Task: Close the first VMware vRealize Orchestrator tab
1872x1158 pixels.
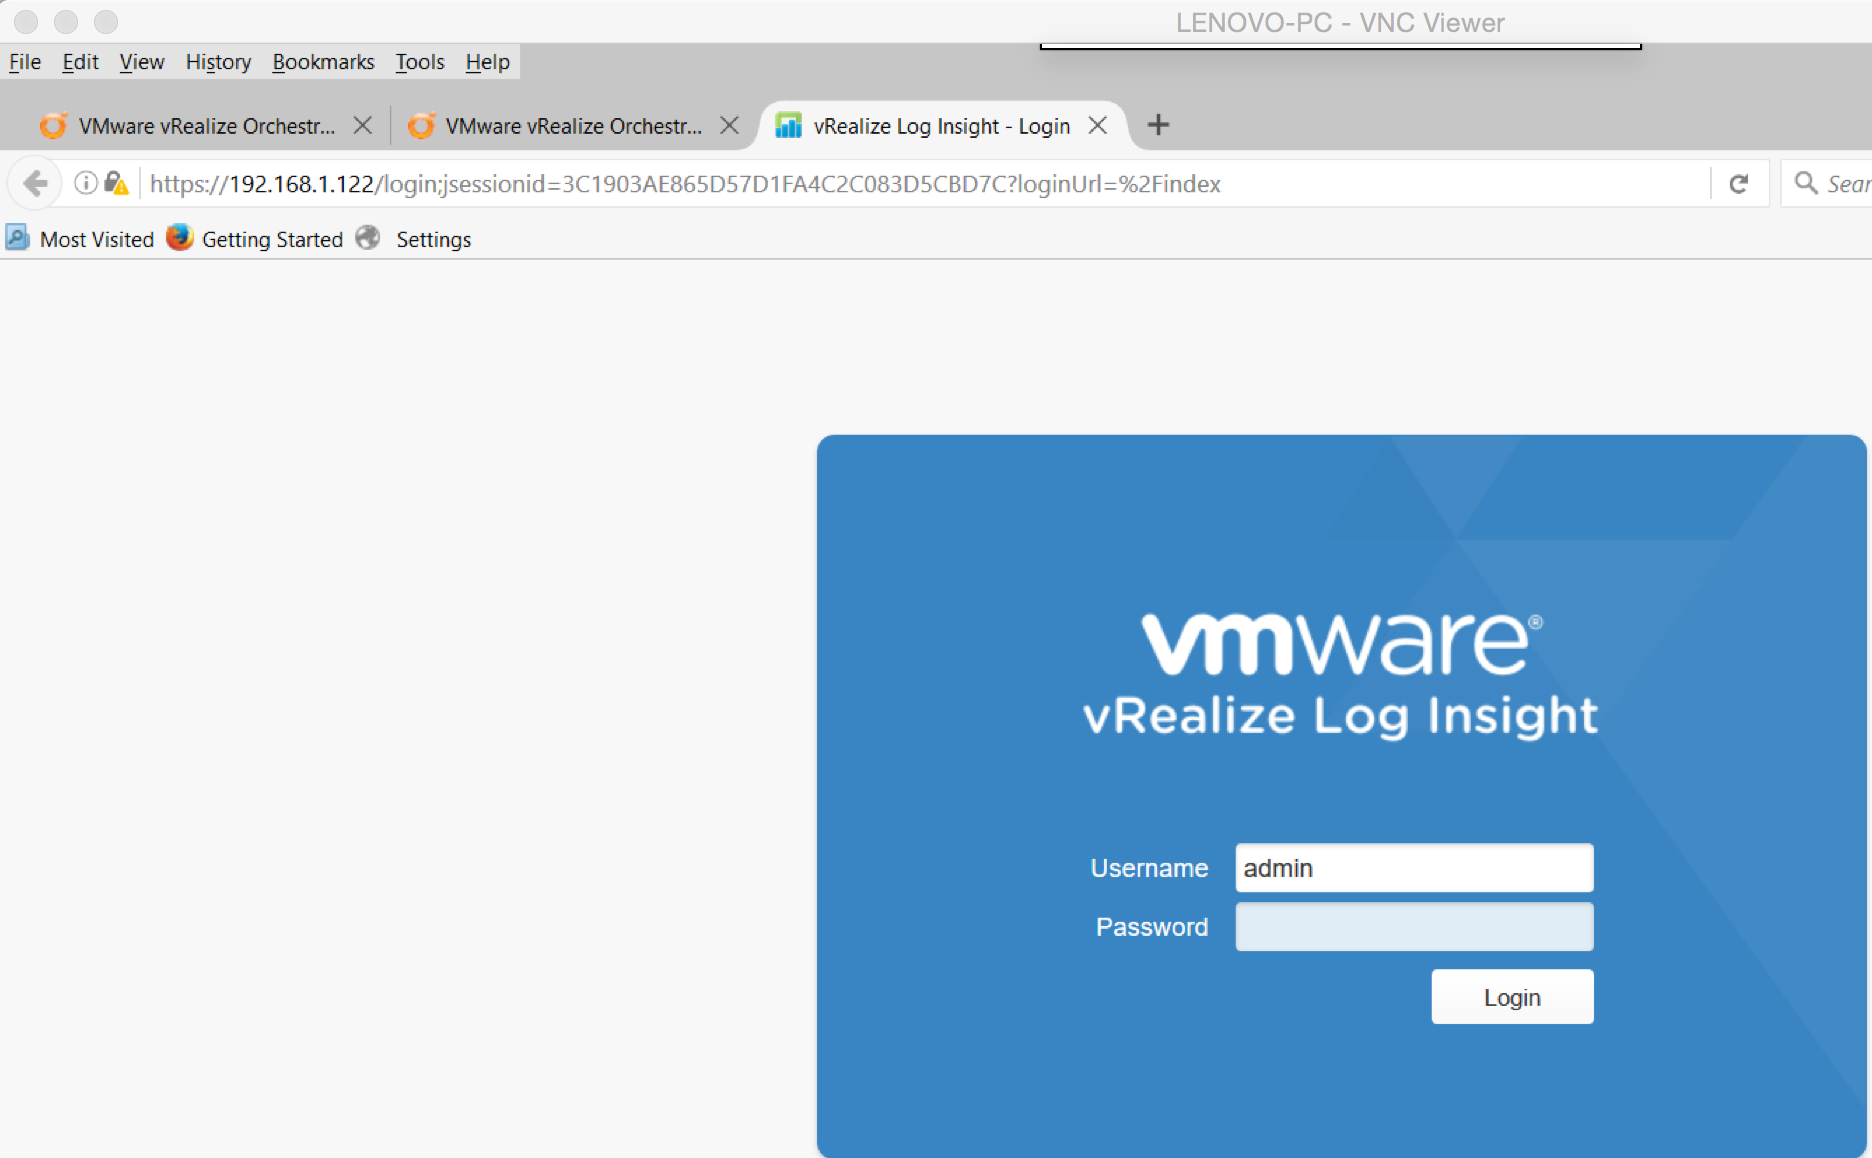Action: 363,125
